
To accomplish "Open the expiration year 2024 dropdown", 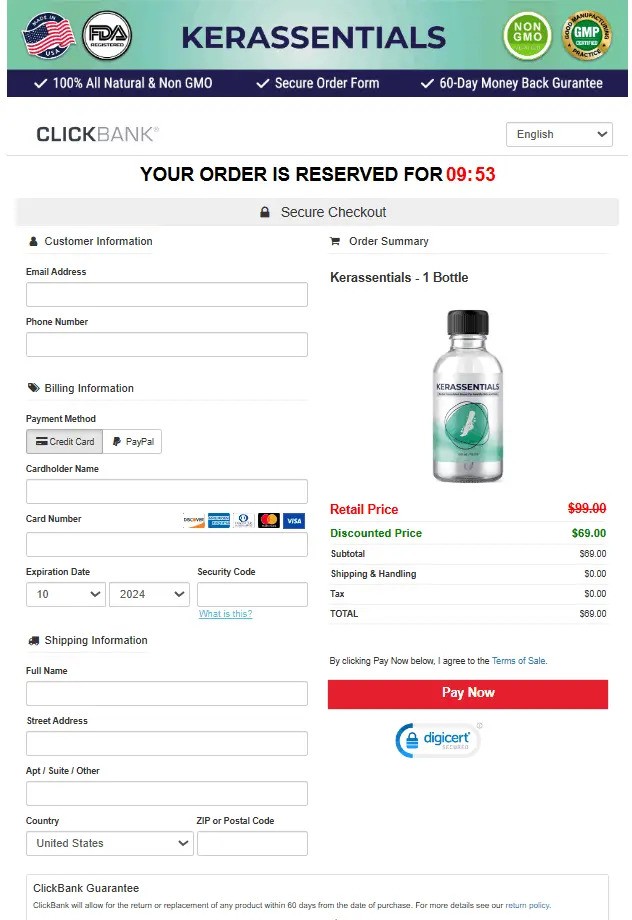I will click(x=150, y=594).
